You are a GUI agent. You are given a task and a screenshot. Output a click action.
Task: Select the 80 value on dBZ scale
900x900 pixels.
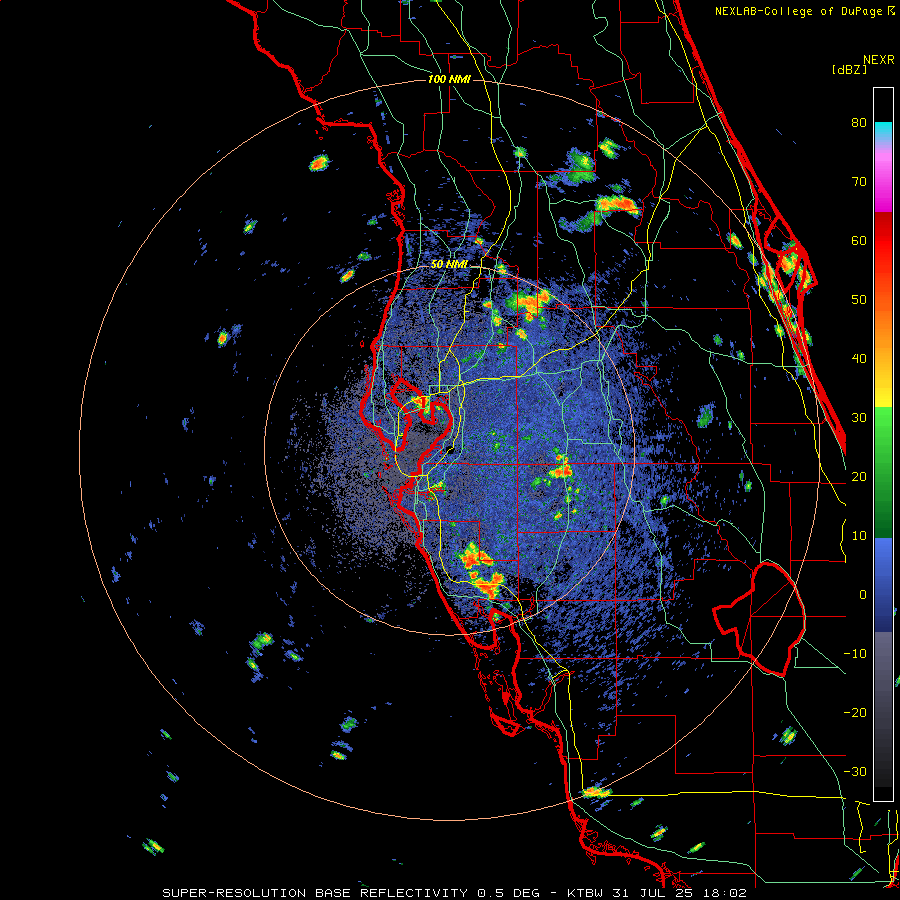[859, 123]
